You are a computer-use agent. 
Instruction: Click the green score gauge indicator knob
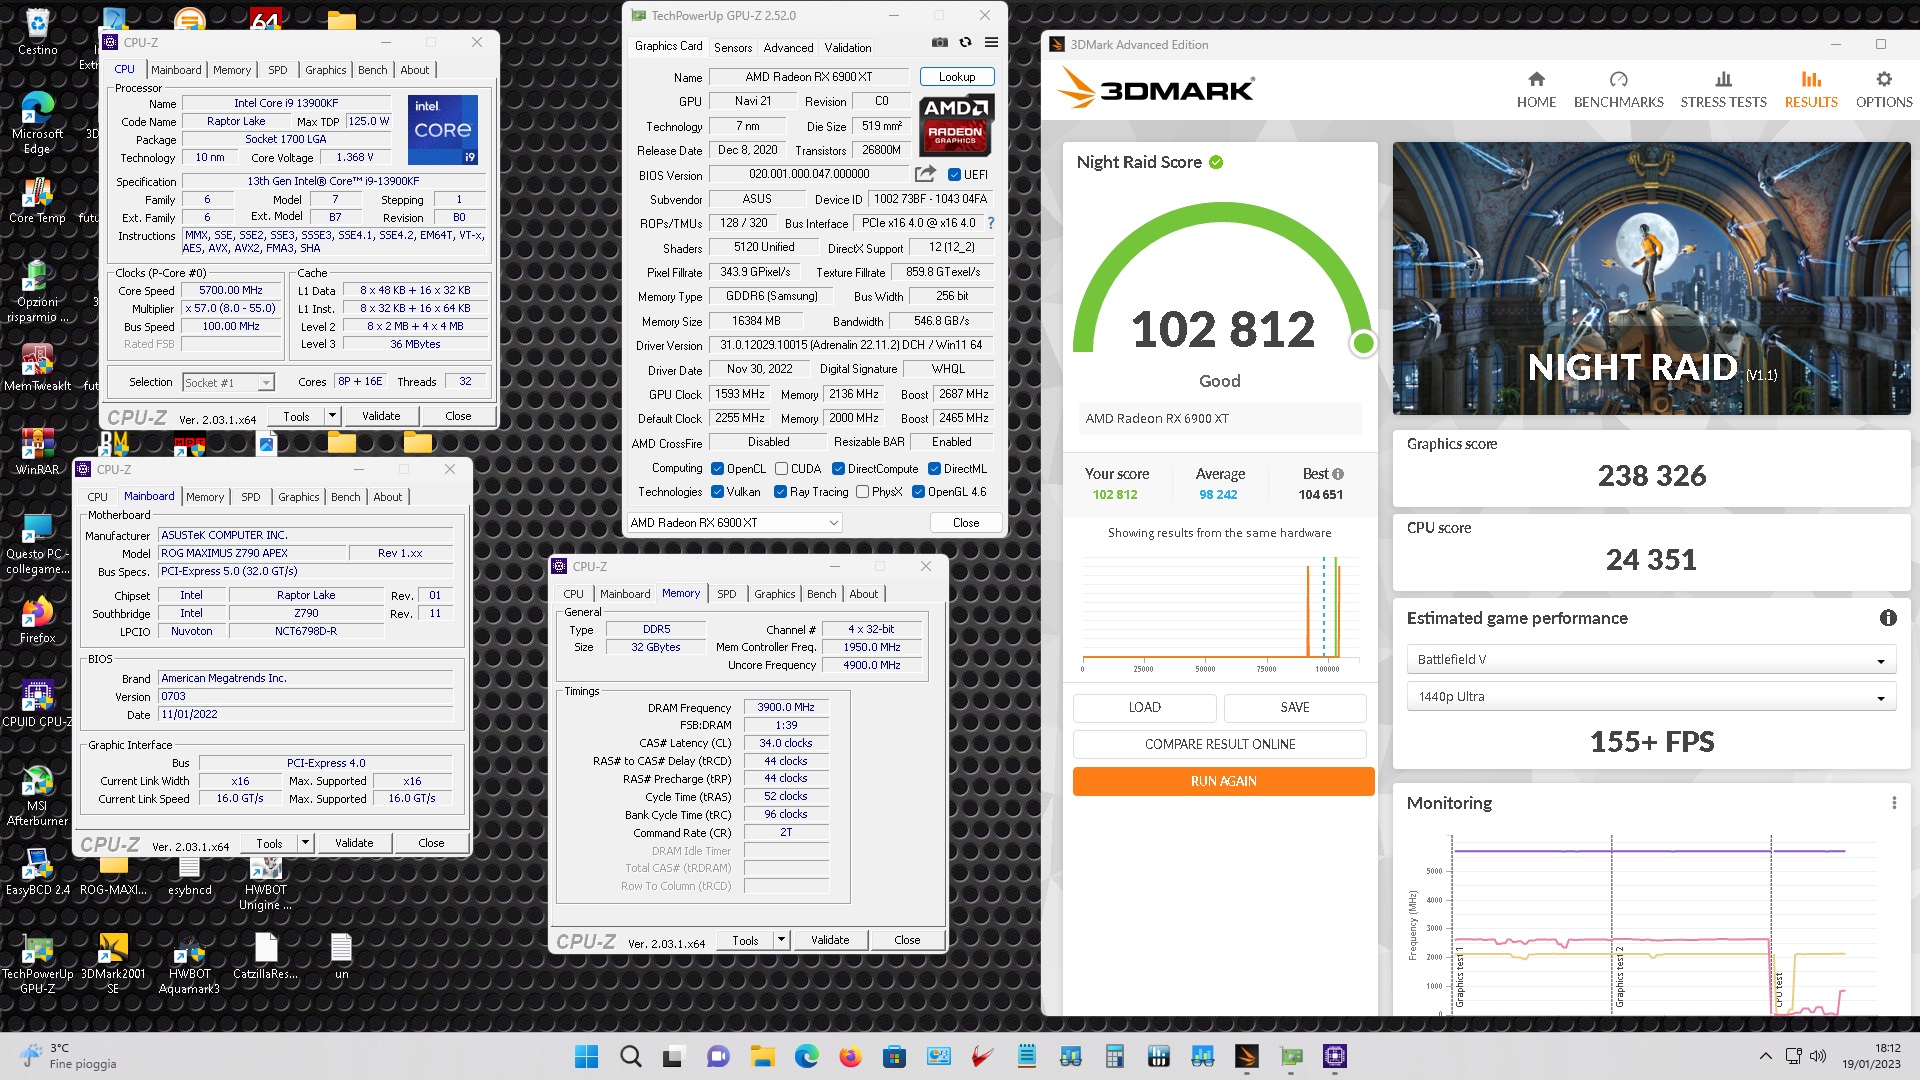click(x=1362, y=343)
